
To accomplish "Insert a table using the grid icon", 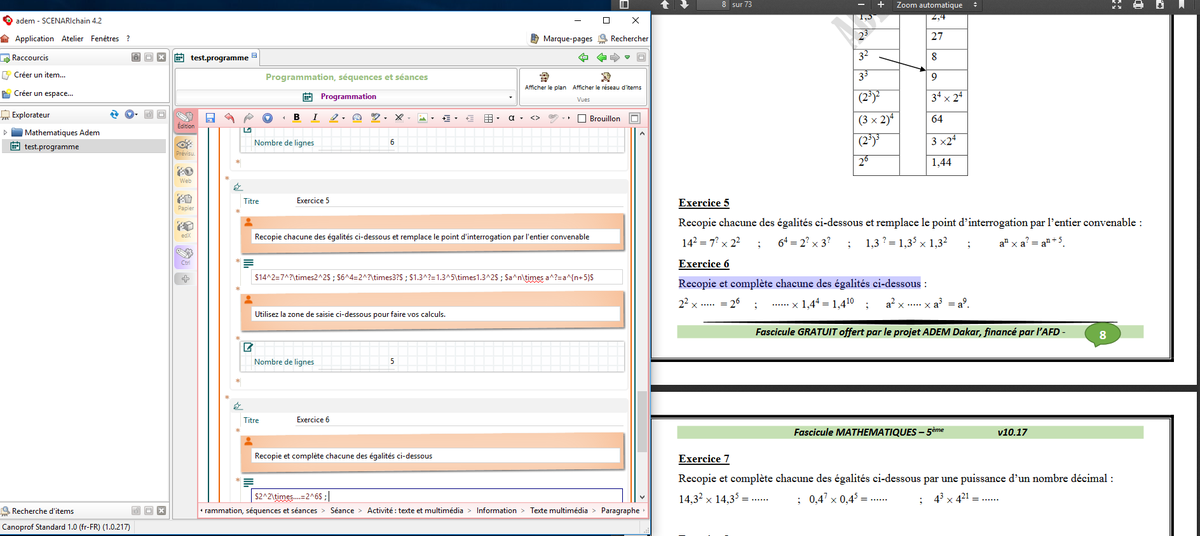I will (x=488, y=118).
